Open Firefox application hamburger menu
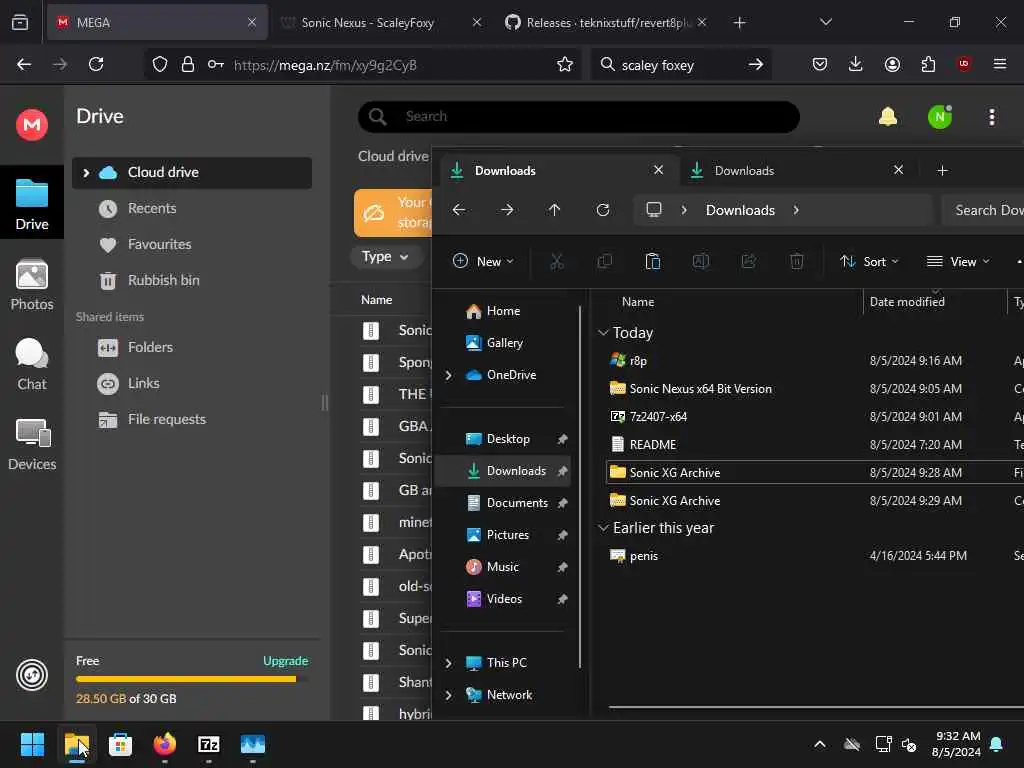The image size is (1024, 768). coord(1000,64)
